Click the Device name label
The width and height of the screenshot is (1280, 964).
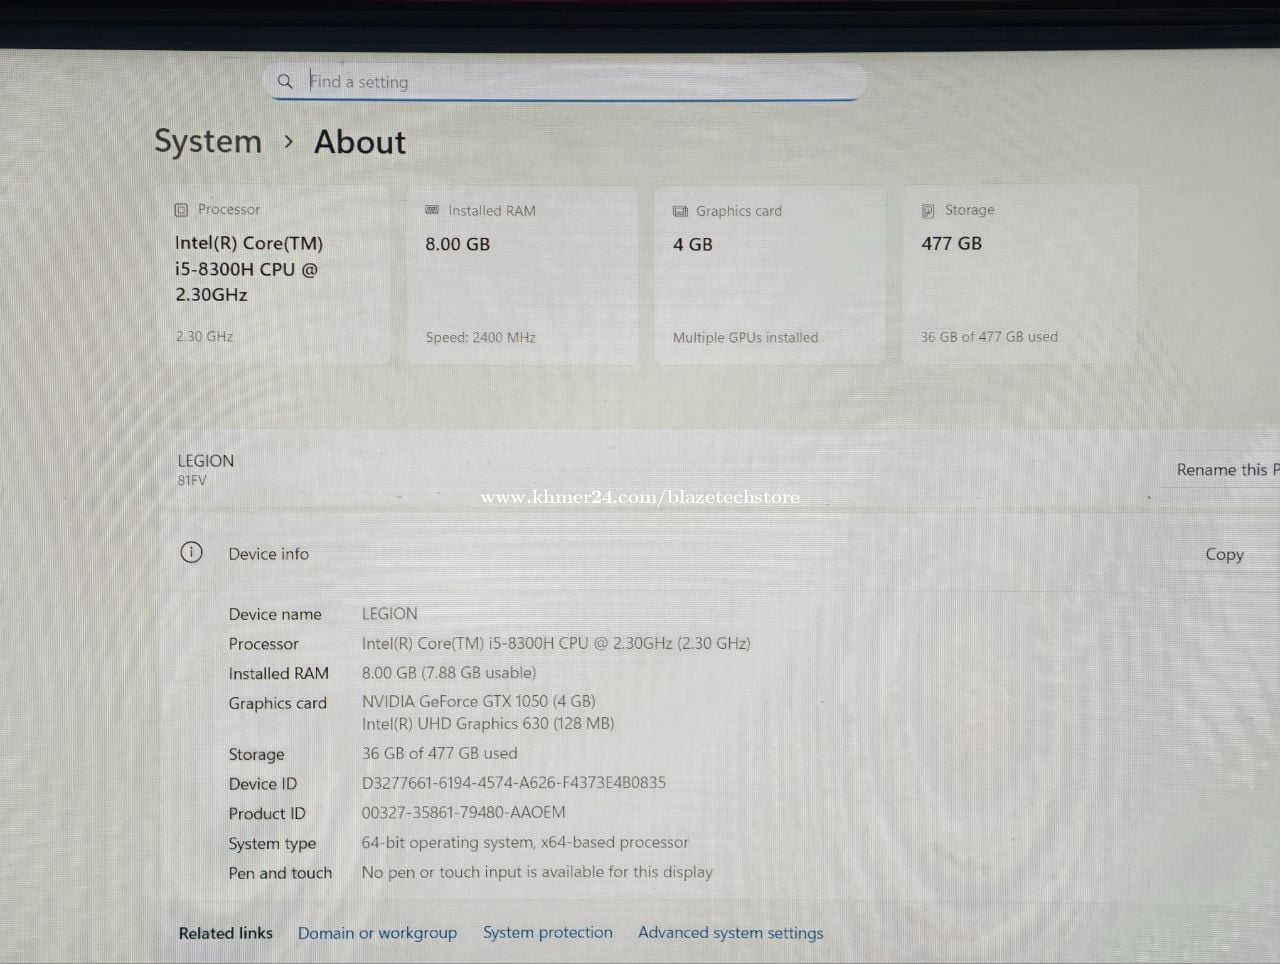(x=275, y=614)
